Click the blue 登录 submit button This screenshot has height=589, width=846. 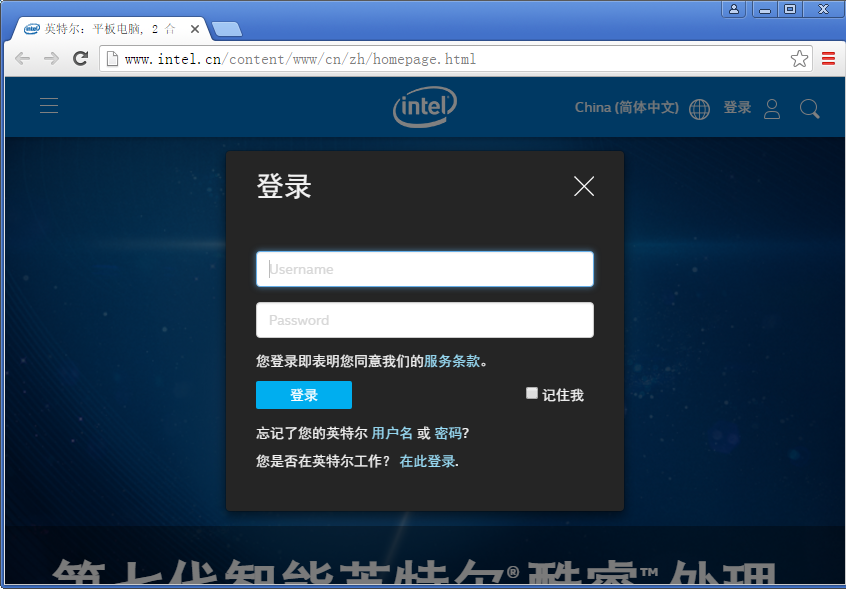[304, 395]
